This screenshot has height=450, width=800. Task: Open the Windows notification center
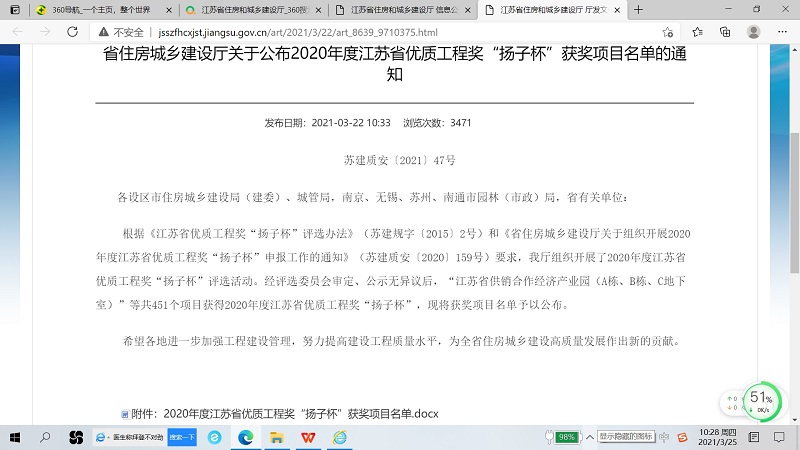pyautogui.click(x=779, y=437)
